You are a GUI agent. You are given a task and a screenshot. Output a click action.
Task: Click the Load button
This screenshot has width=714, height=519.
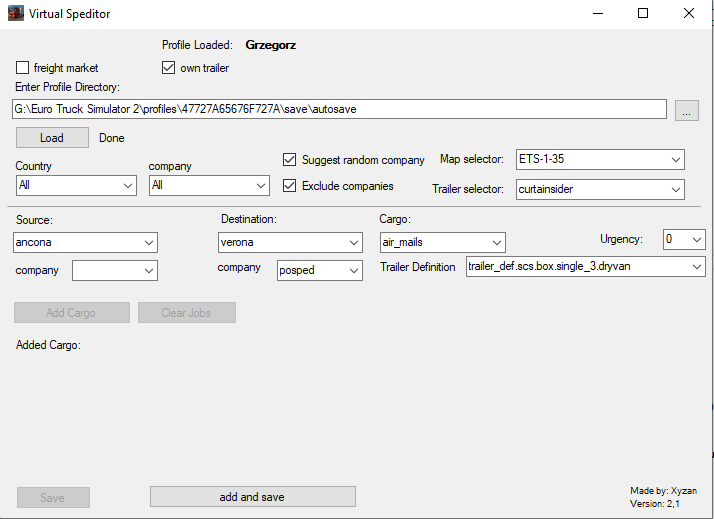click(52, 138)
